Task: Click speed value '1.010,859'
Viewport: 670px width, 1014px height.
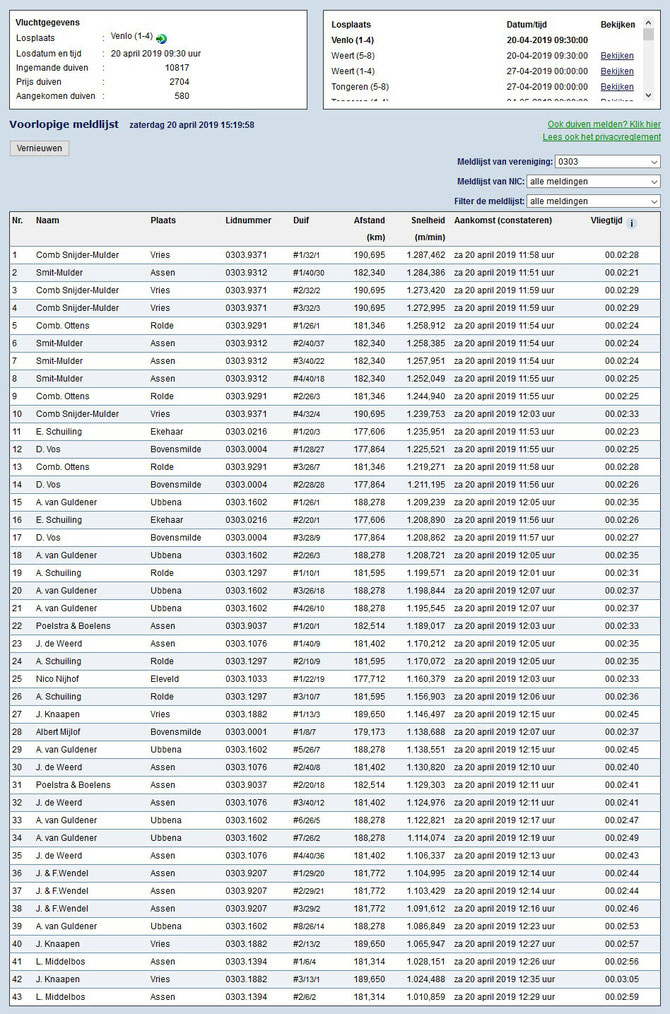Action: point(426,997)
